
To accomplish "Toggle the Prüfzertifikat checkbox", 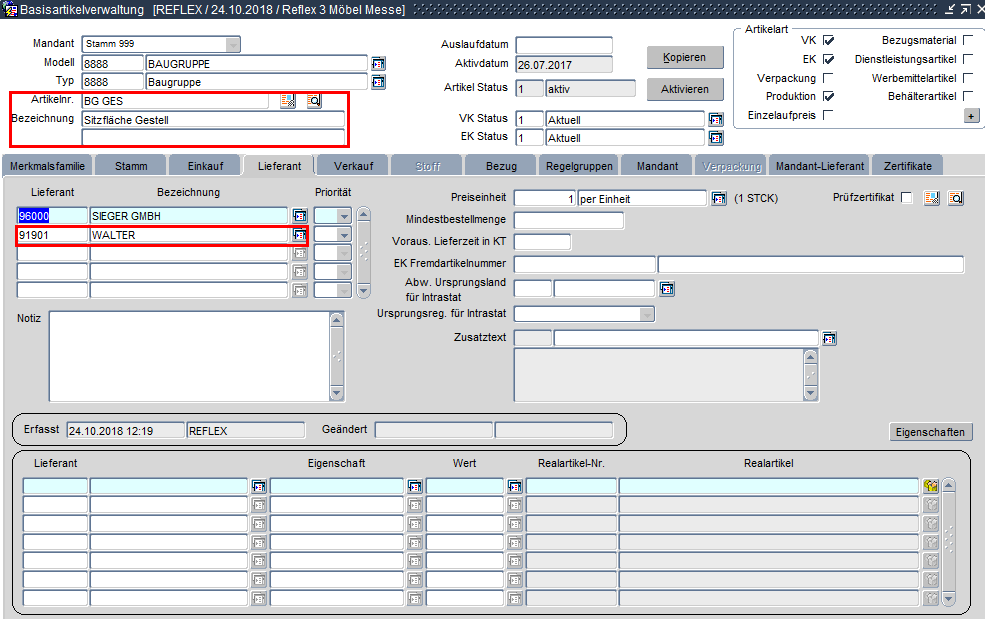I will [x=906, y=198].
